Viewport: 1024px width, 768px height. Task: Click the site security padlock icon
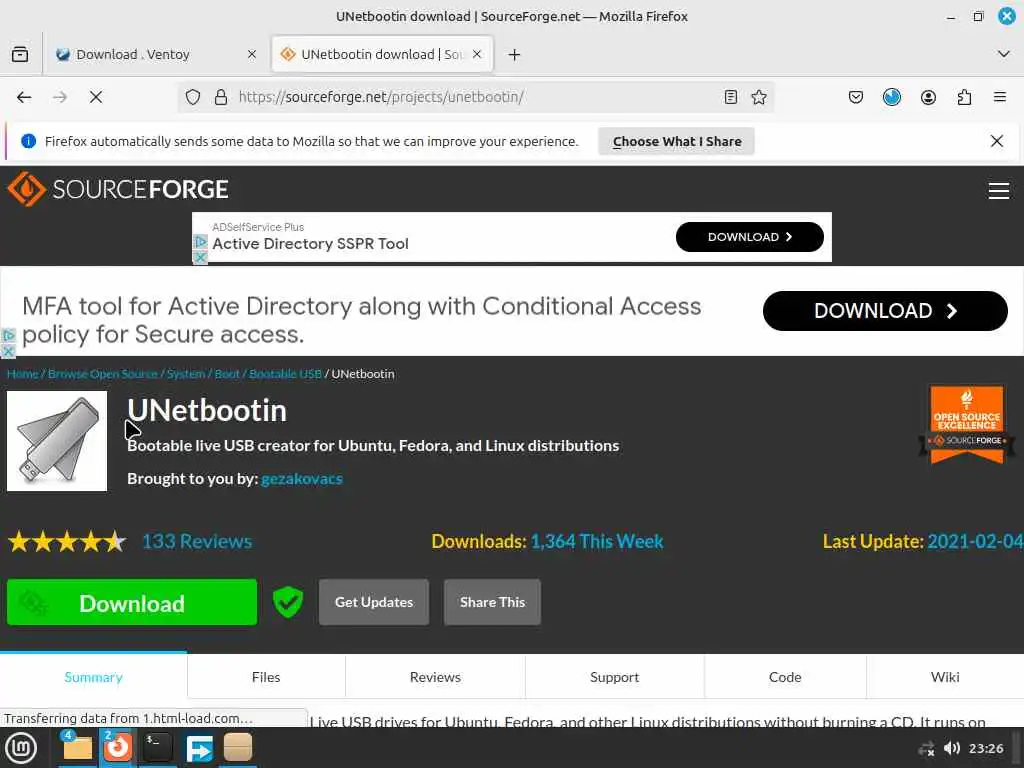[x=221, y=97]
